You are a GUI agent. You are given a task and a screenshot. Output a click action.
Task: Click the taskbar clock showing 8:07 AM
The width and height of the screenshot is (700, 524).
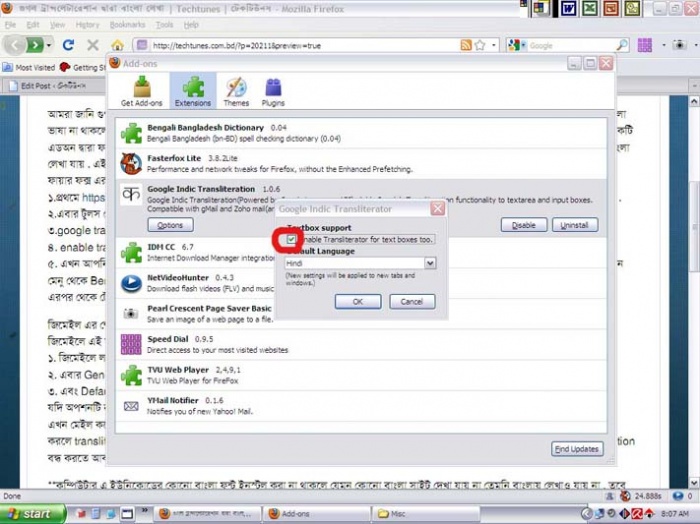tap(675, 514)
